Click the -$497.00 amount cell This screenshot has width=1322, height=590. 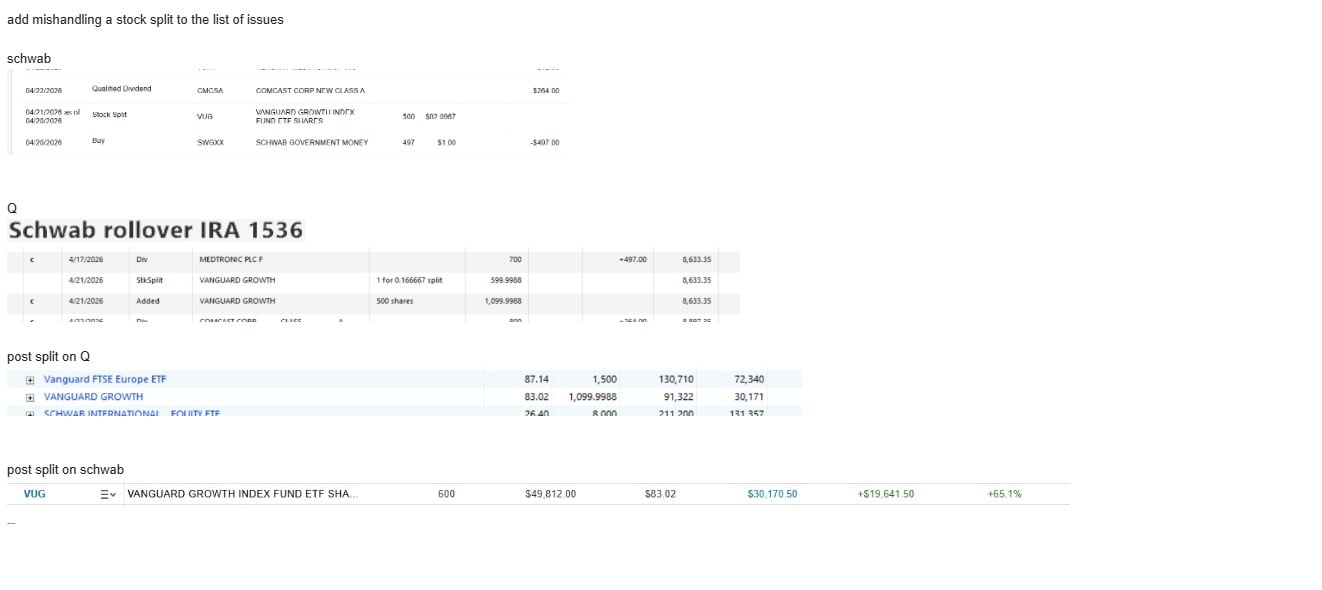coord(545,143)
